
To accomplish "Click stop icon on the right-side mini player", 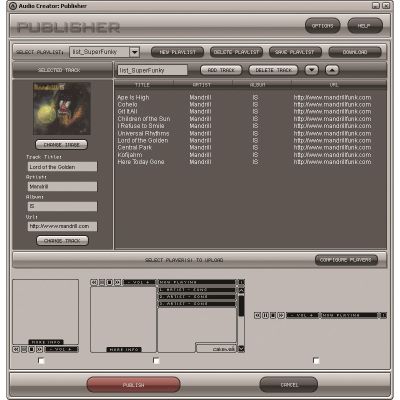I will (273, 315).
